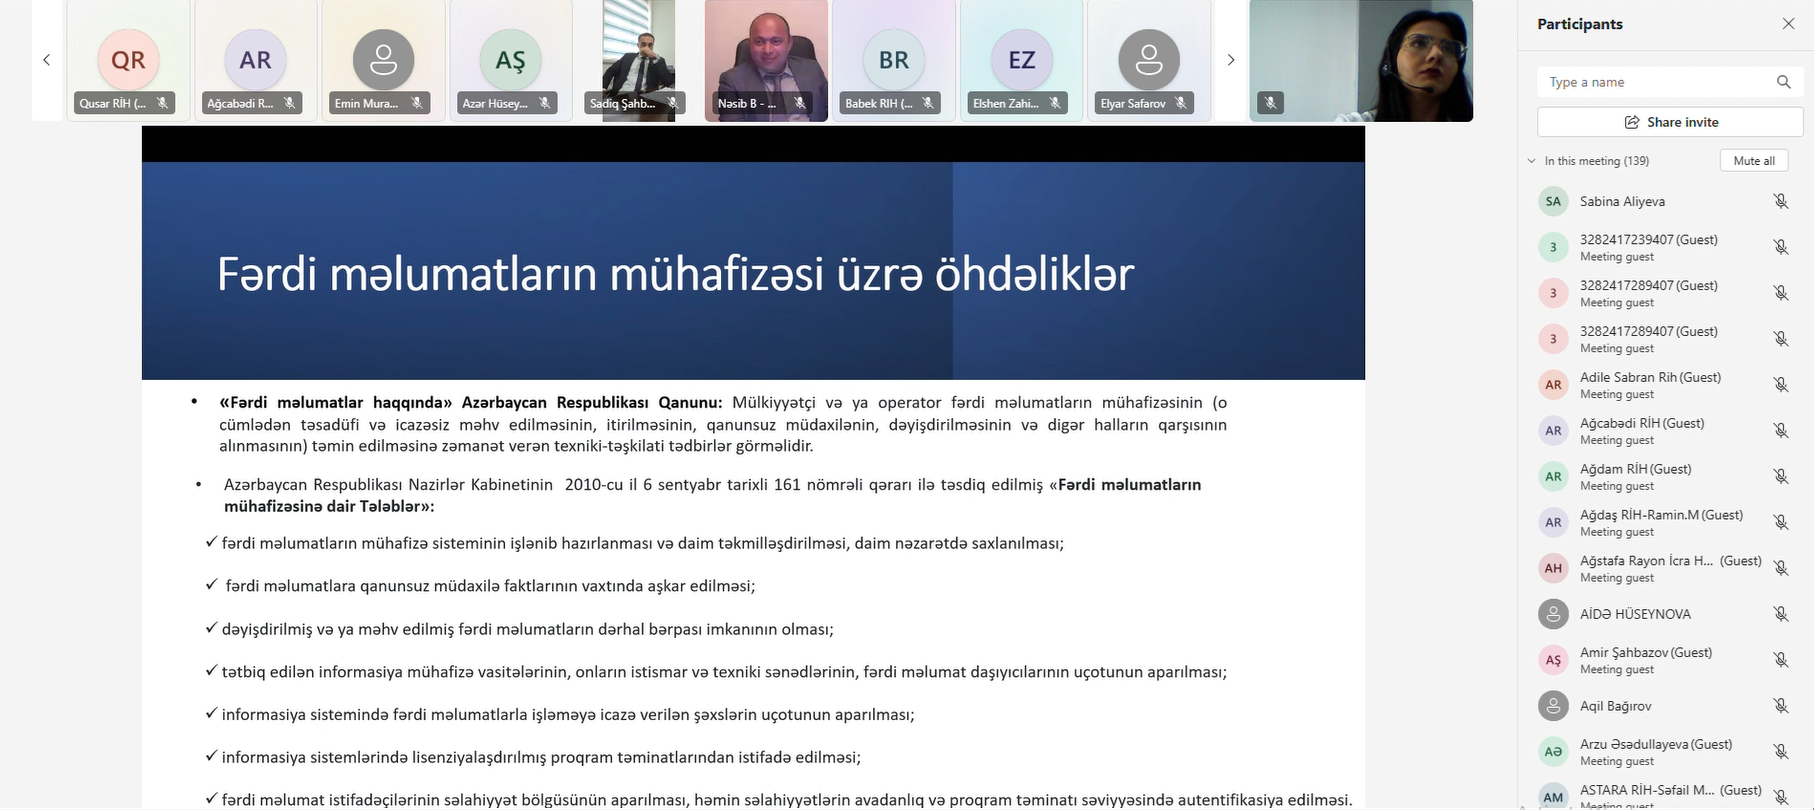Select the Elshen Zahi... video tile
Viewport: 1814px width, 810px height.
click(x=1022, y=61)
